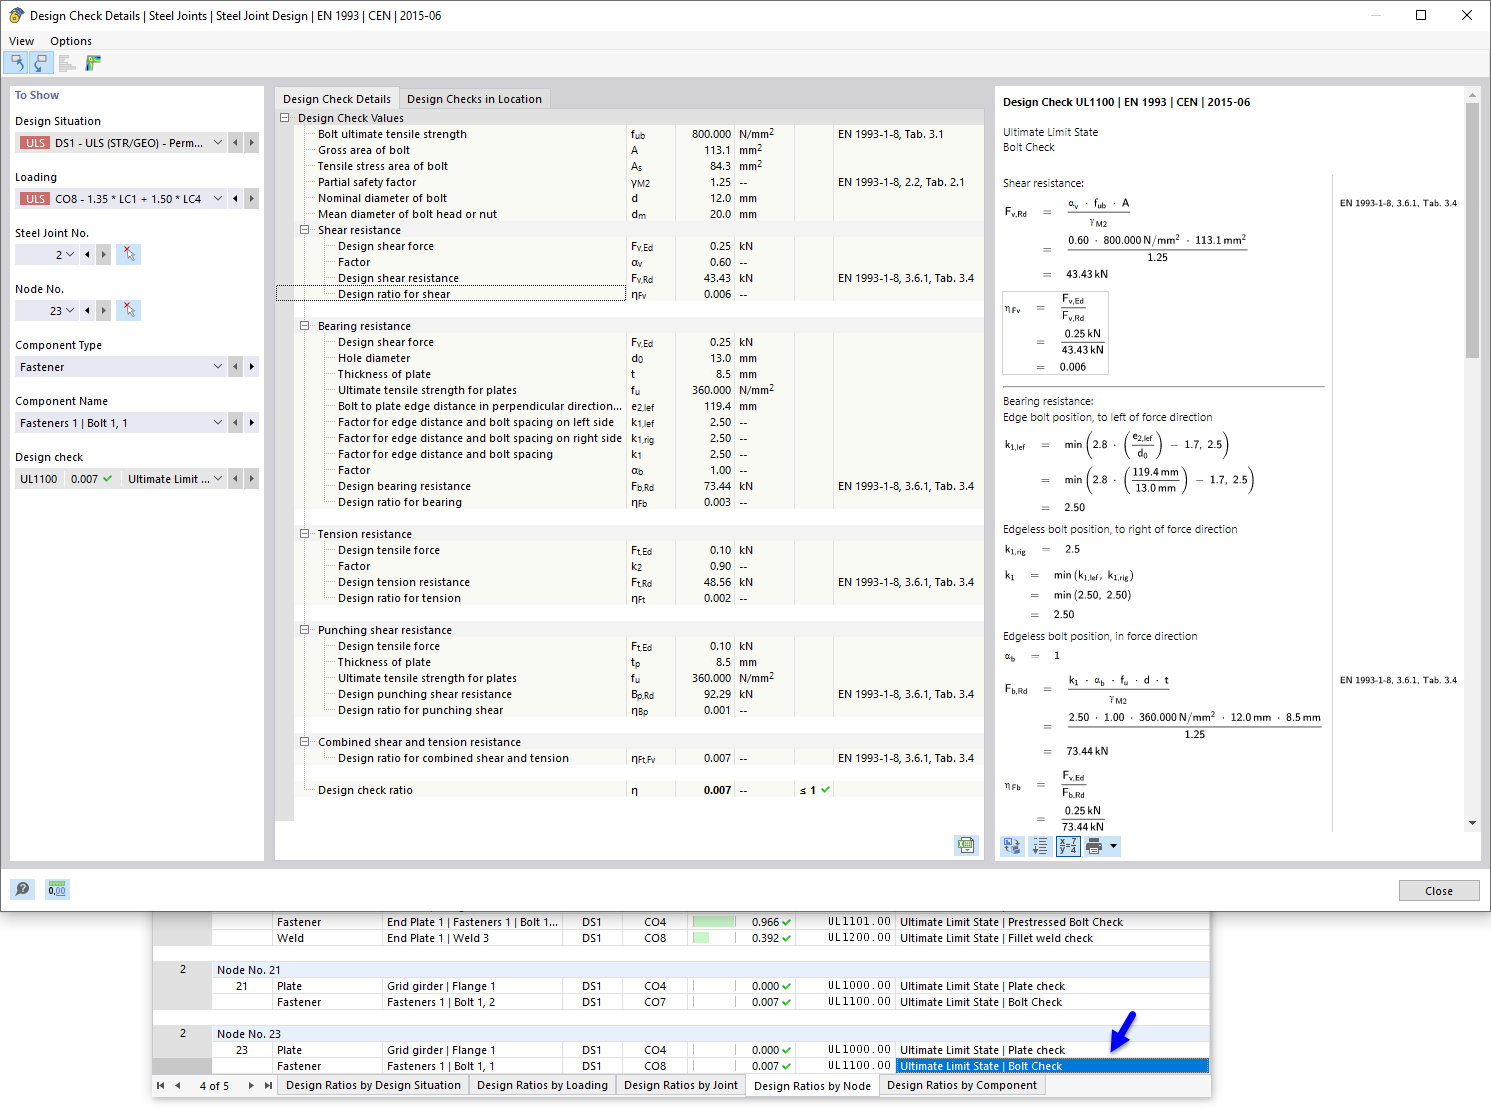Print the design check formula report
The height and width of the screenshot is (1109, 1491).
point(1094,847)
